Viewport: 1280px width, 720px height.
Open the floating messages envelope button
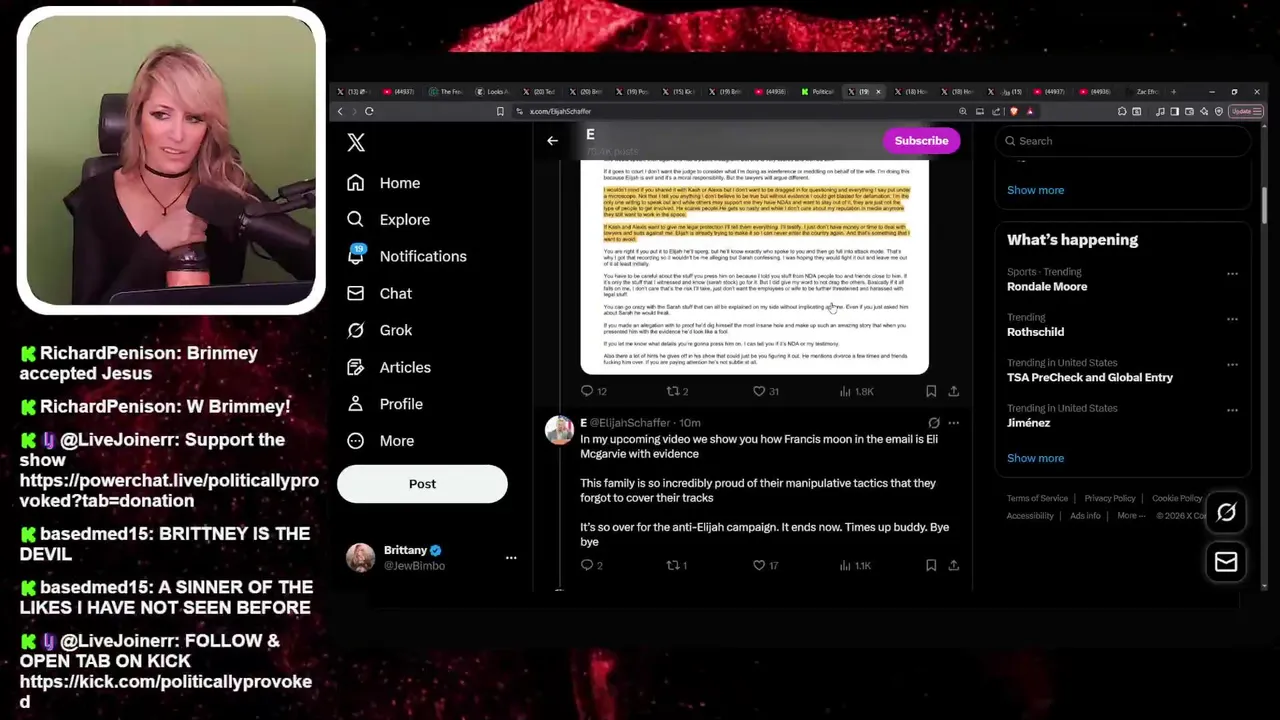tap(1226, 562)
